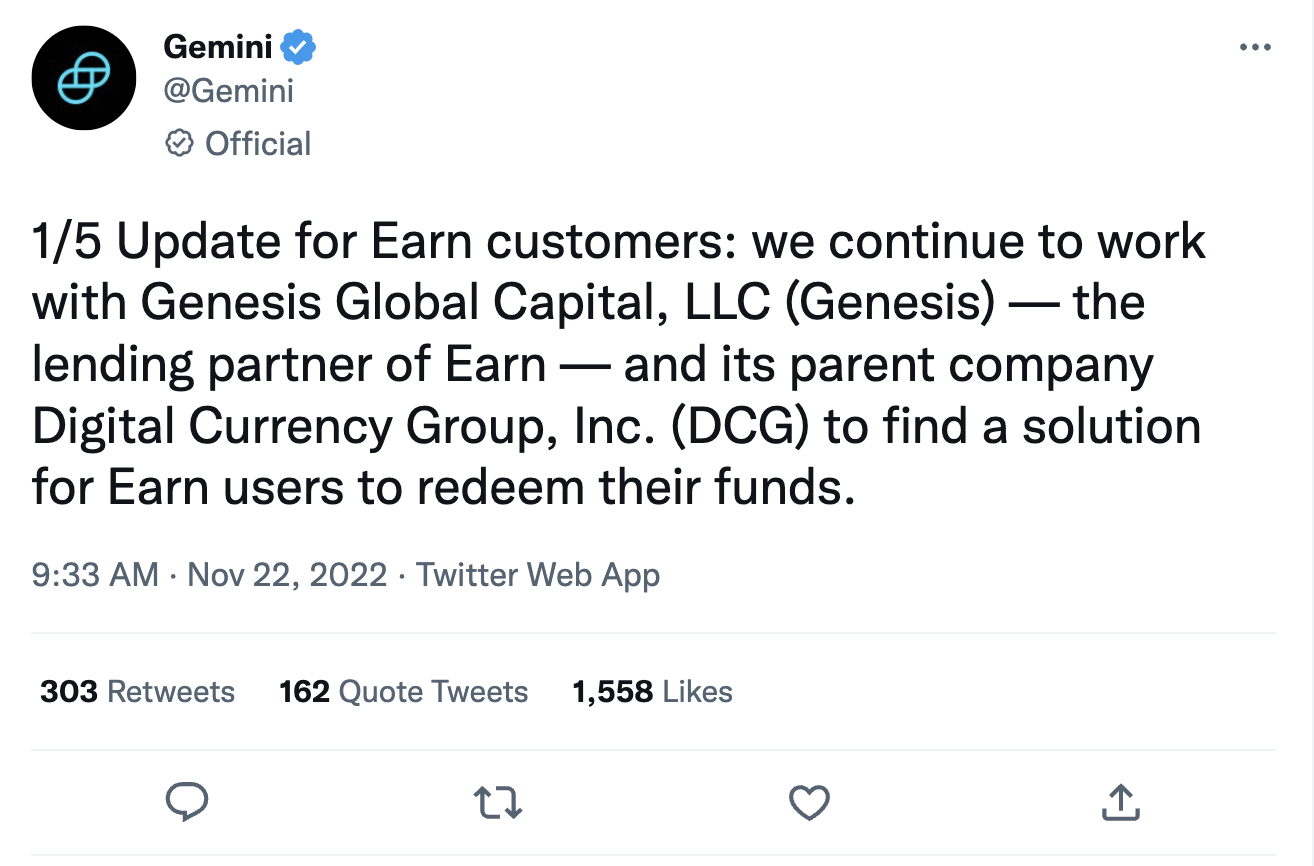Click the 9:33 AM timestamp
Image resolution: width=1314 pixels, height=866 pixels.
click(95, 575)
